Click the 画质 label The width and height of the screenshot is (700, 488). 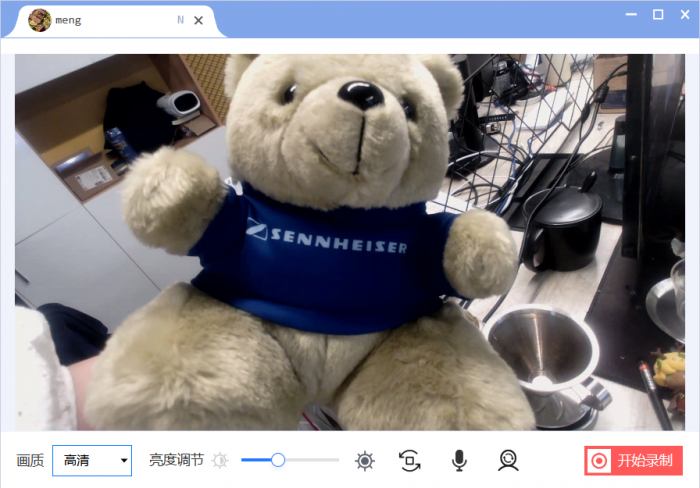click(x=30, y=460)
